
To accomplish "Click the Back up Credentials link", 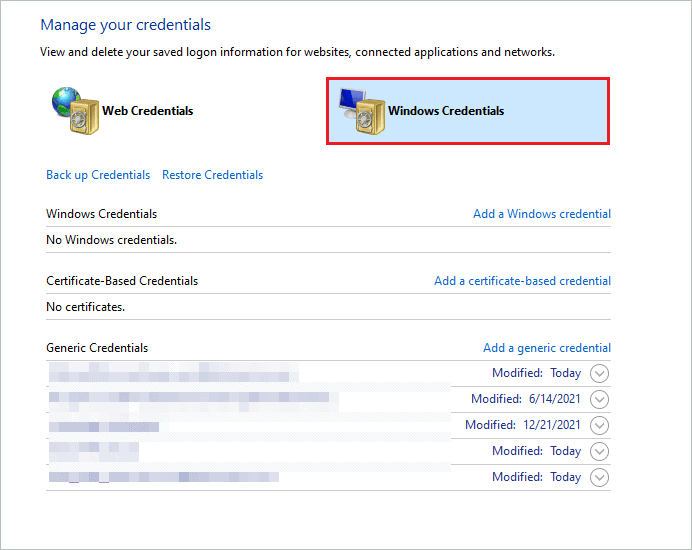I will point(98,175).
